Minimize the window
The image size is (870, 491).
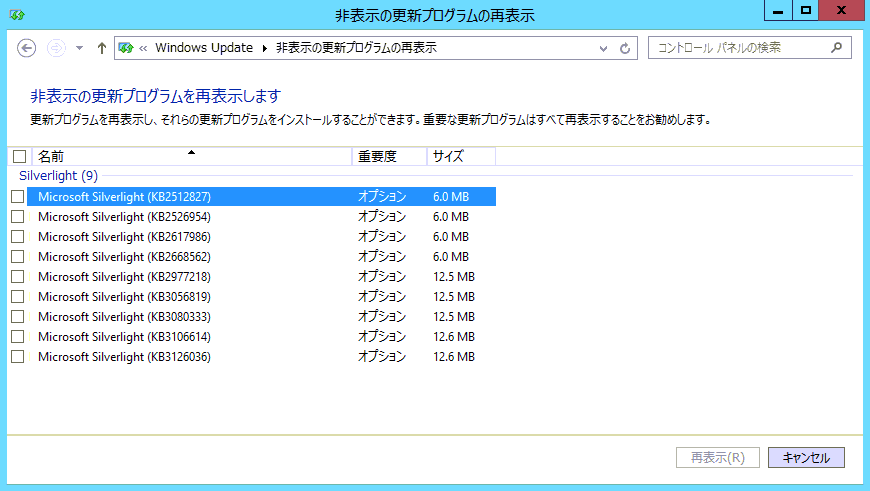(x=778, y=11)
